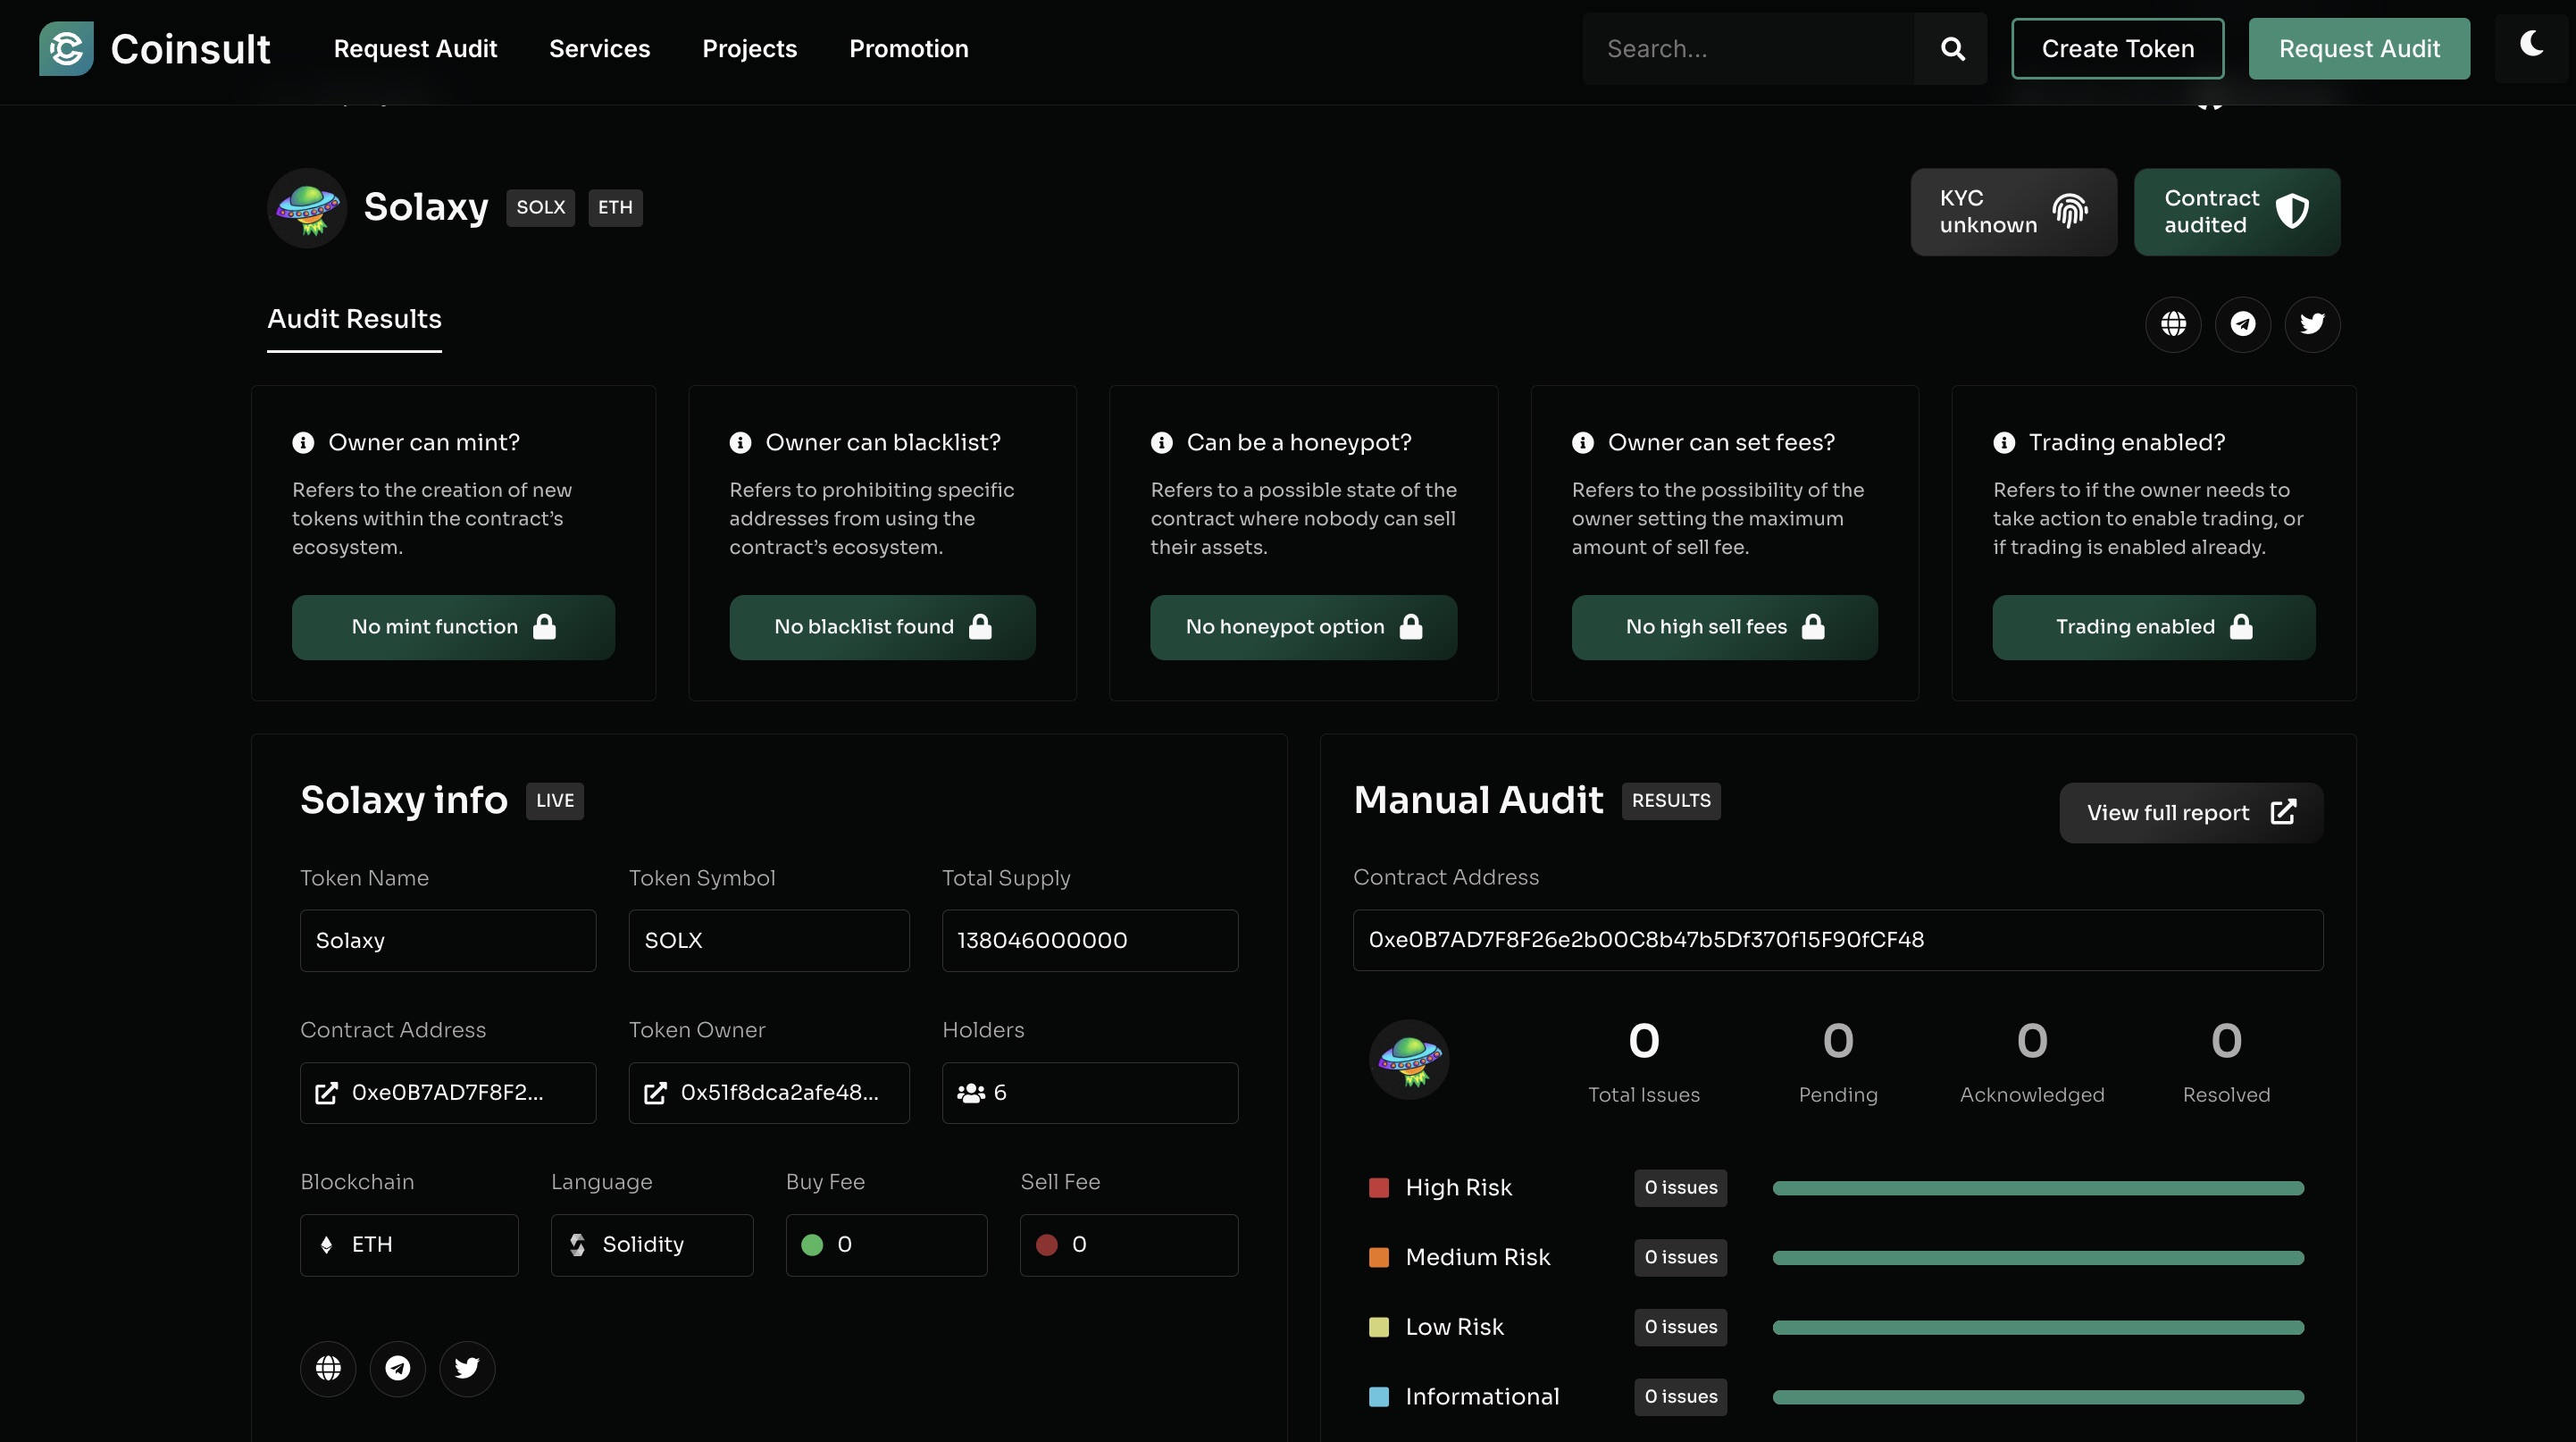The height and width of the screenshot is (1442, 2576).
Task: Click the Create Token button
Action: click(x=2117, y=48)
